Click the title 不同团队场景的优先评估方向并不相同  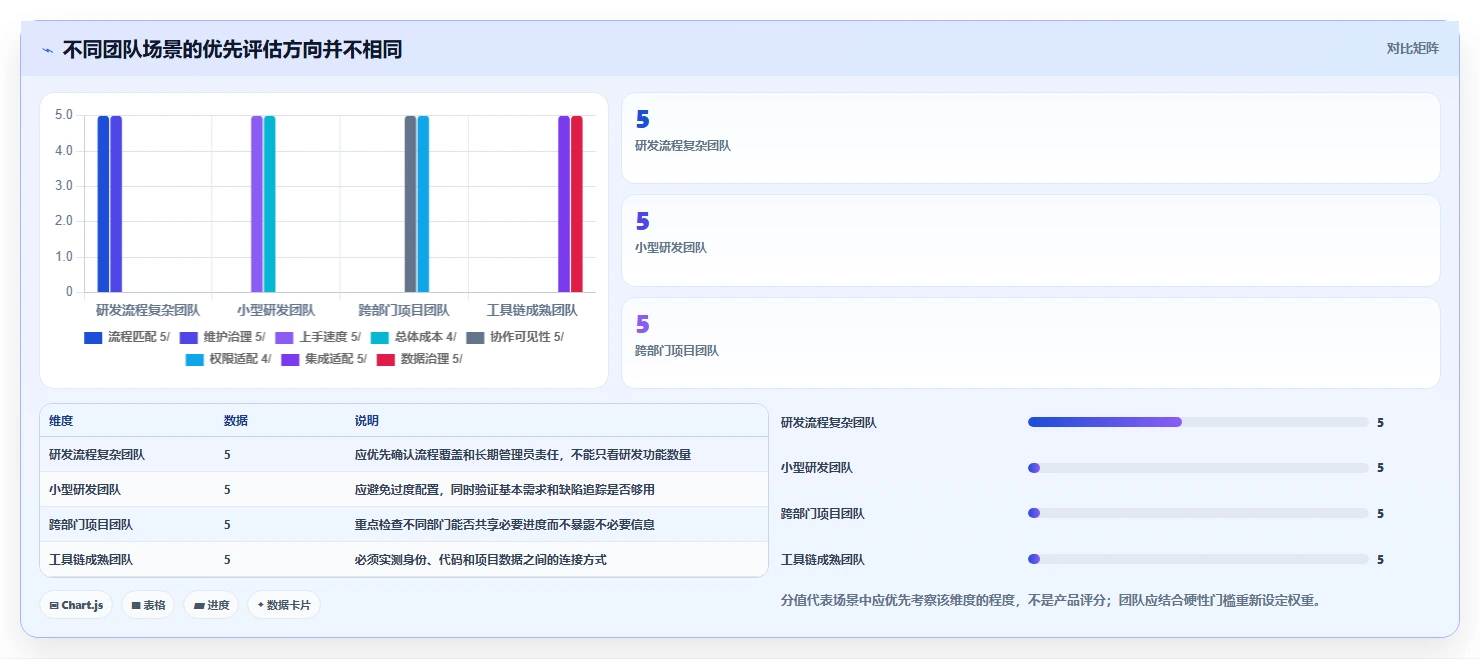coord(232,49)
